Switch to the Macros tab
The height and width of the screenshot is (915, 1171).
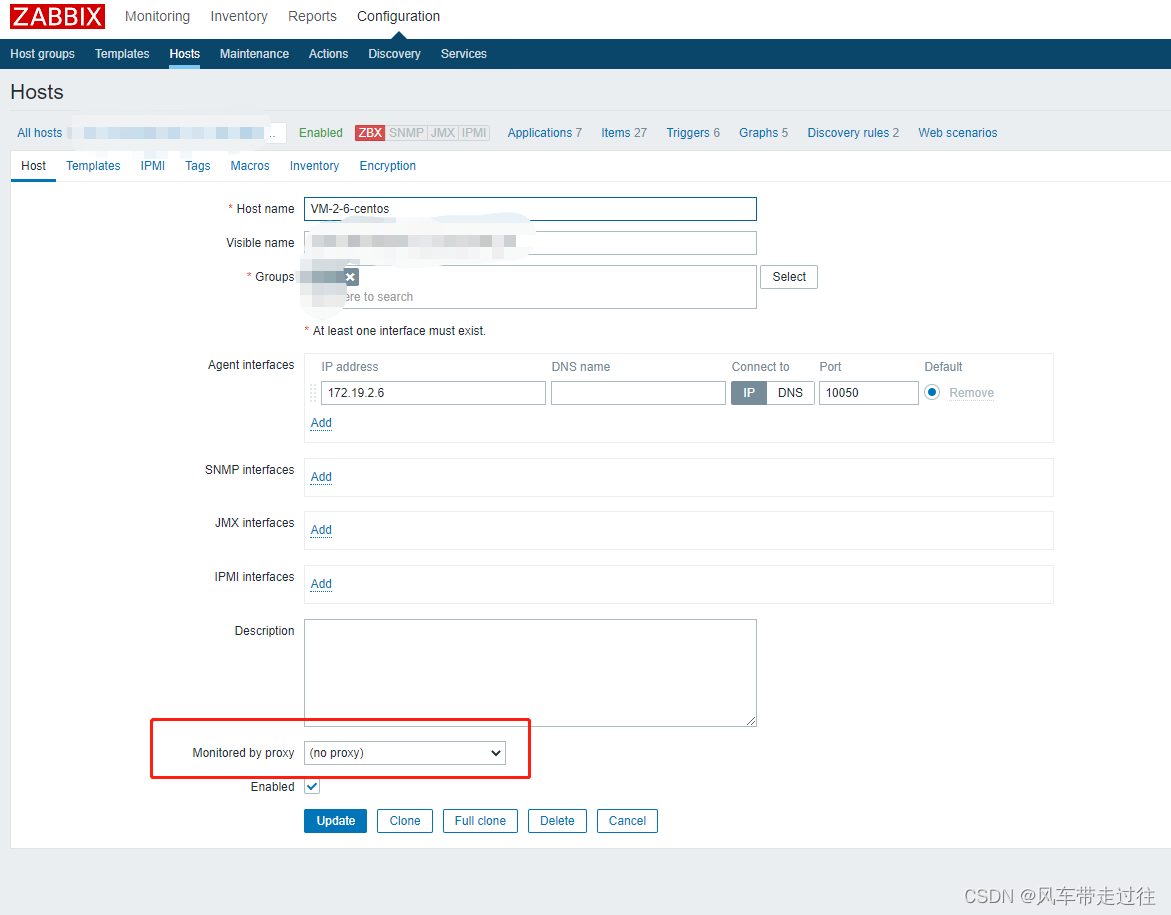tap(249, 166)
